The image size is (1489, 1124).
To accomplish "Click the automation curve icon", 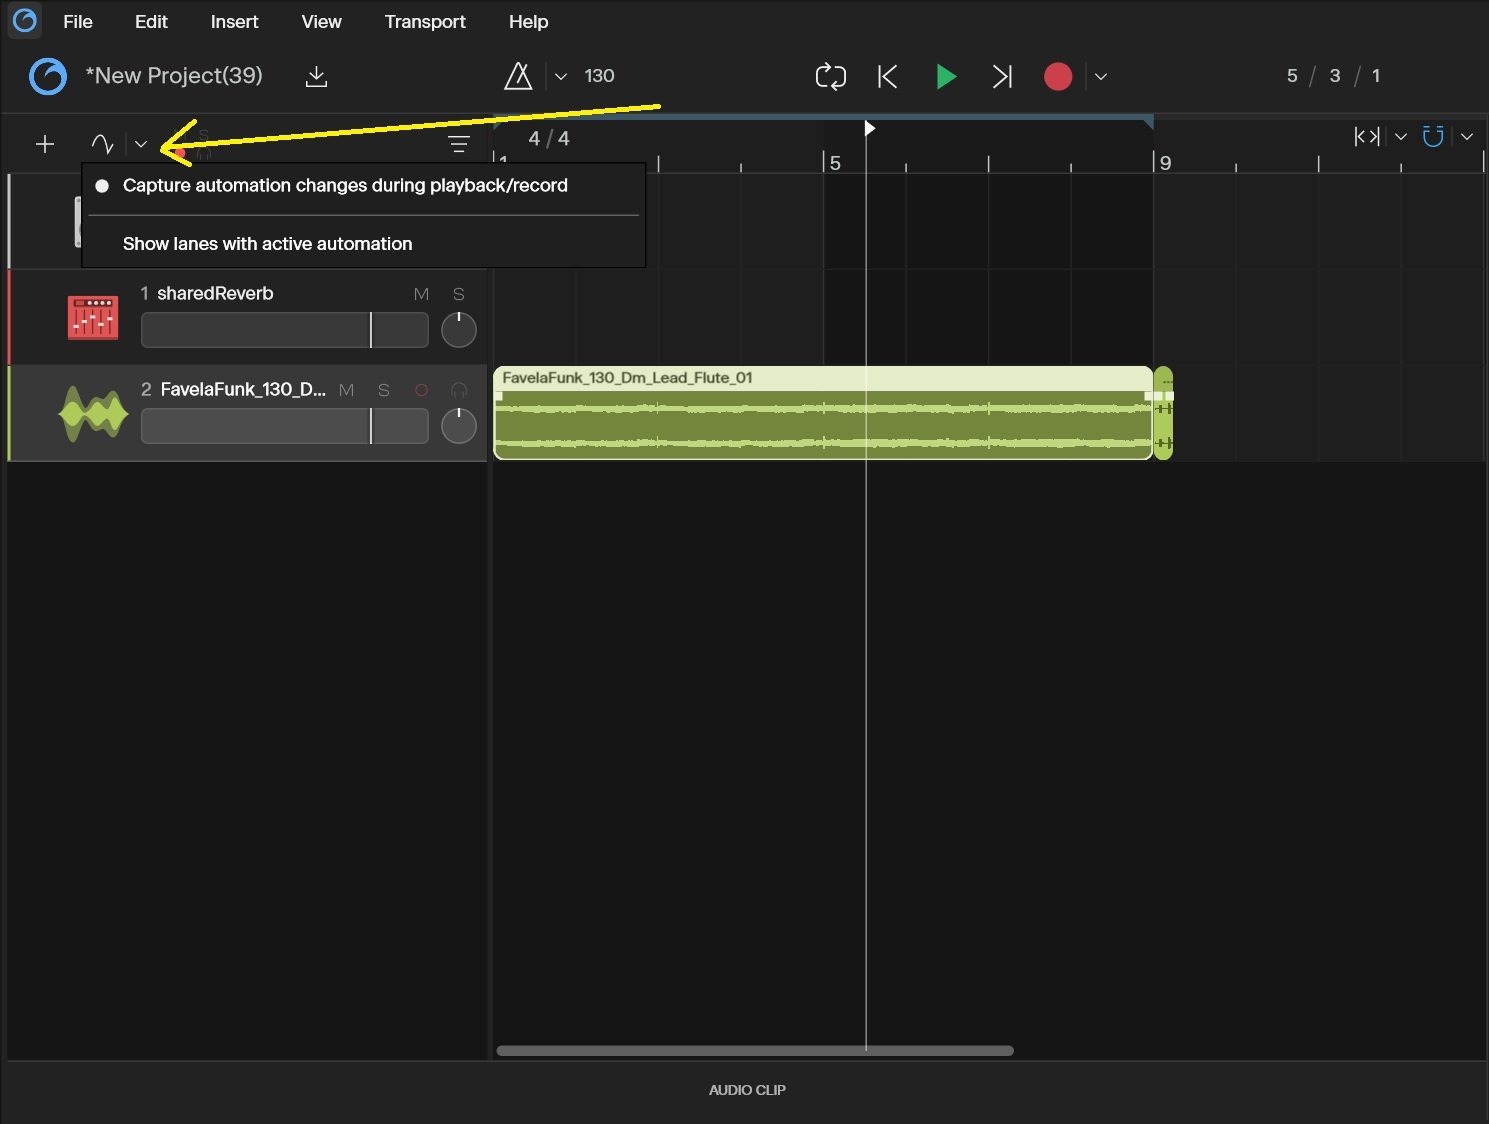I will [x=102, y=144].
